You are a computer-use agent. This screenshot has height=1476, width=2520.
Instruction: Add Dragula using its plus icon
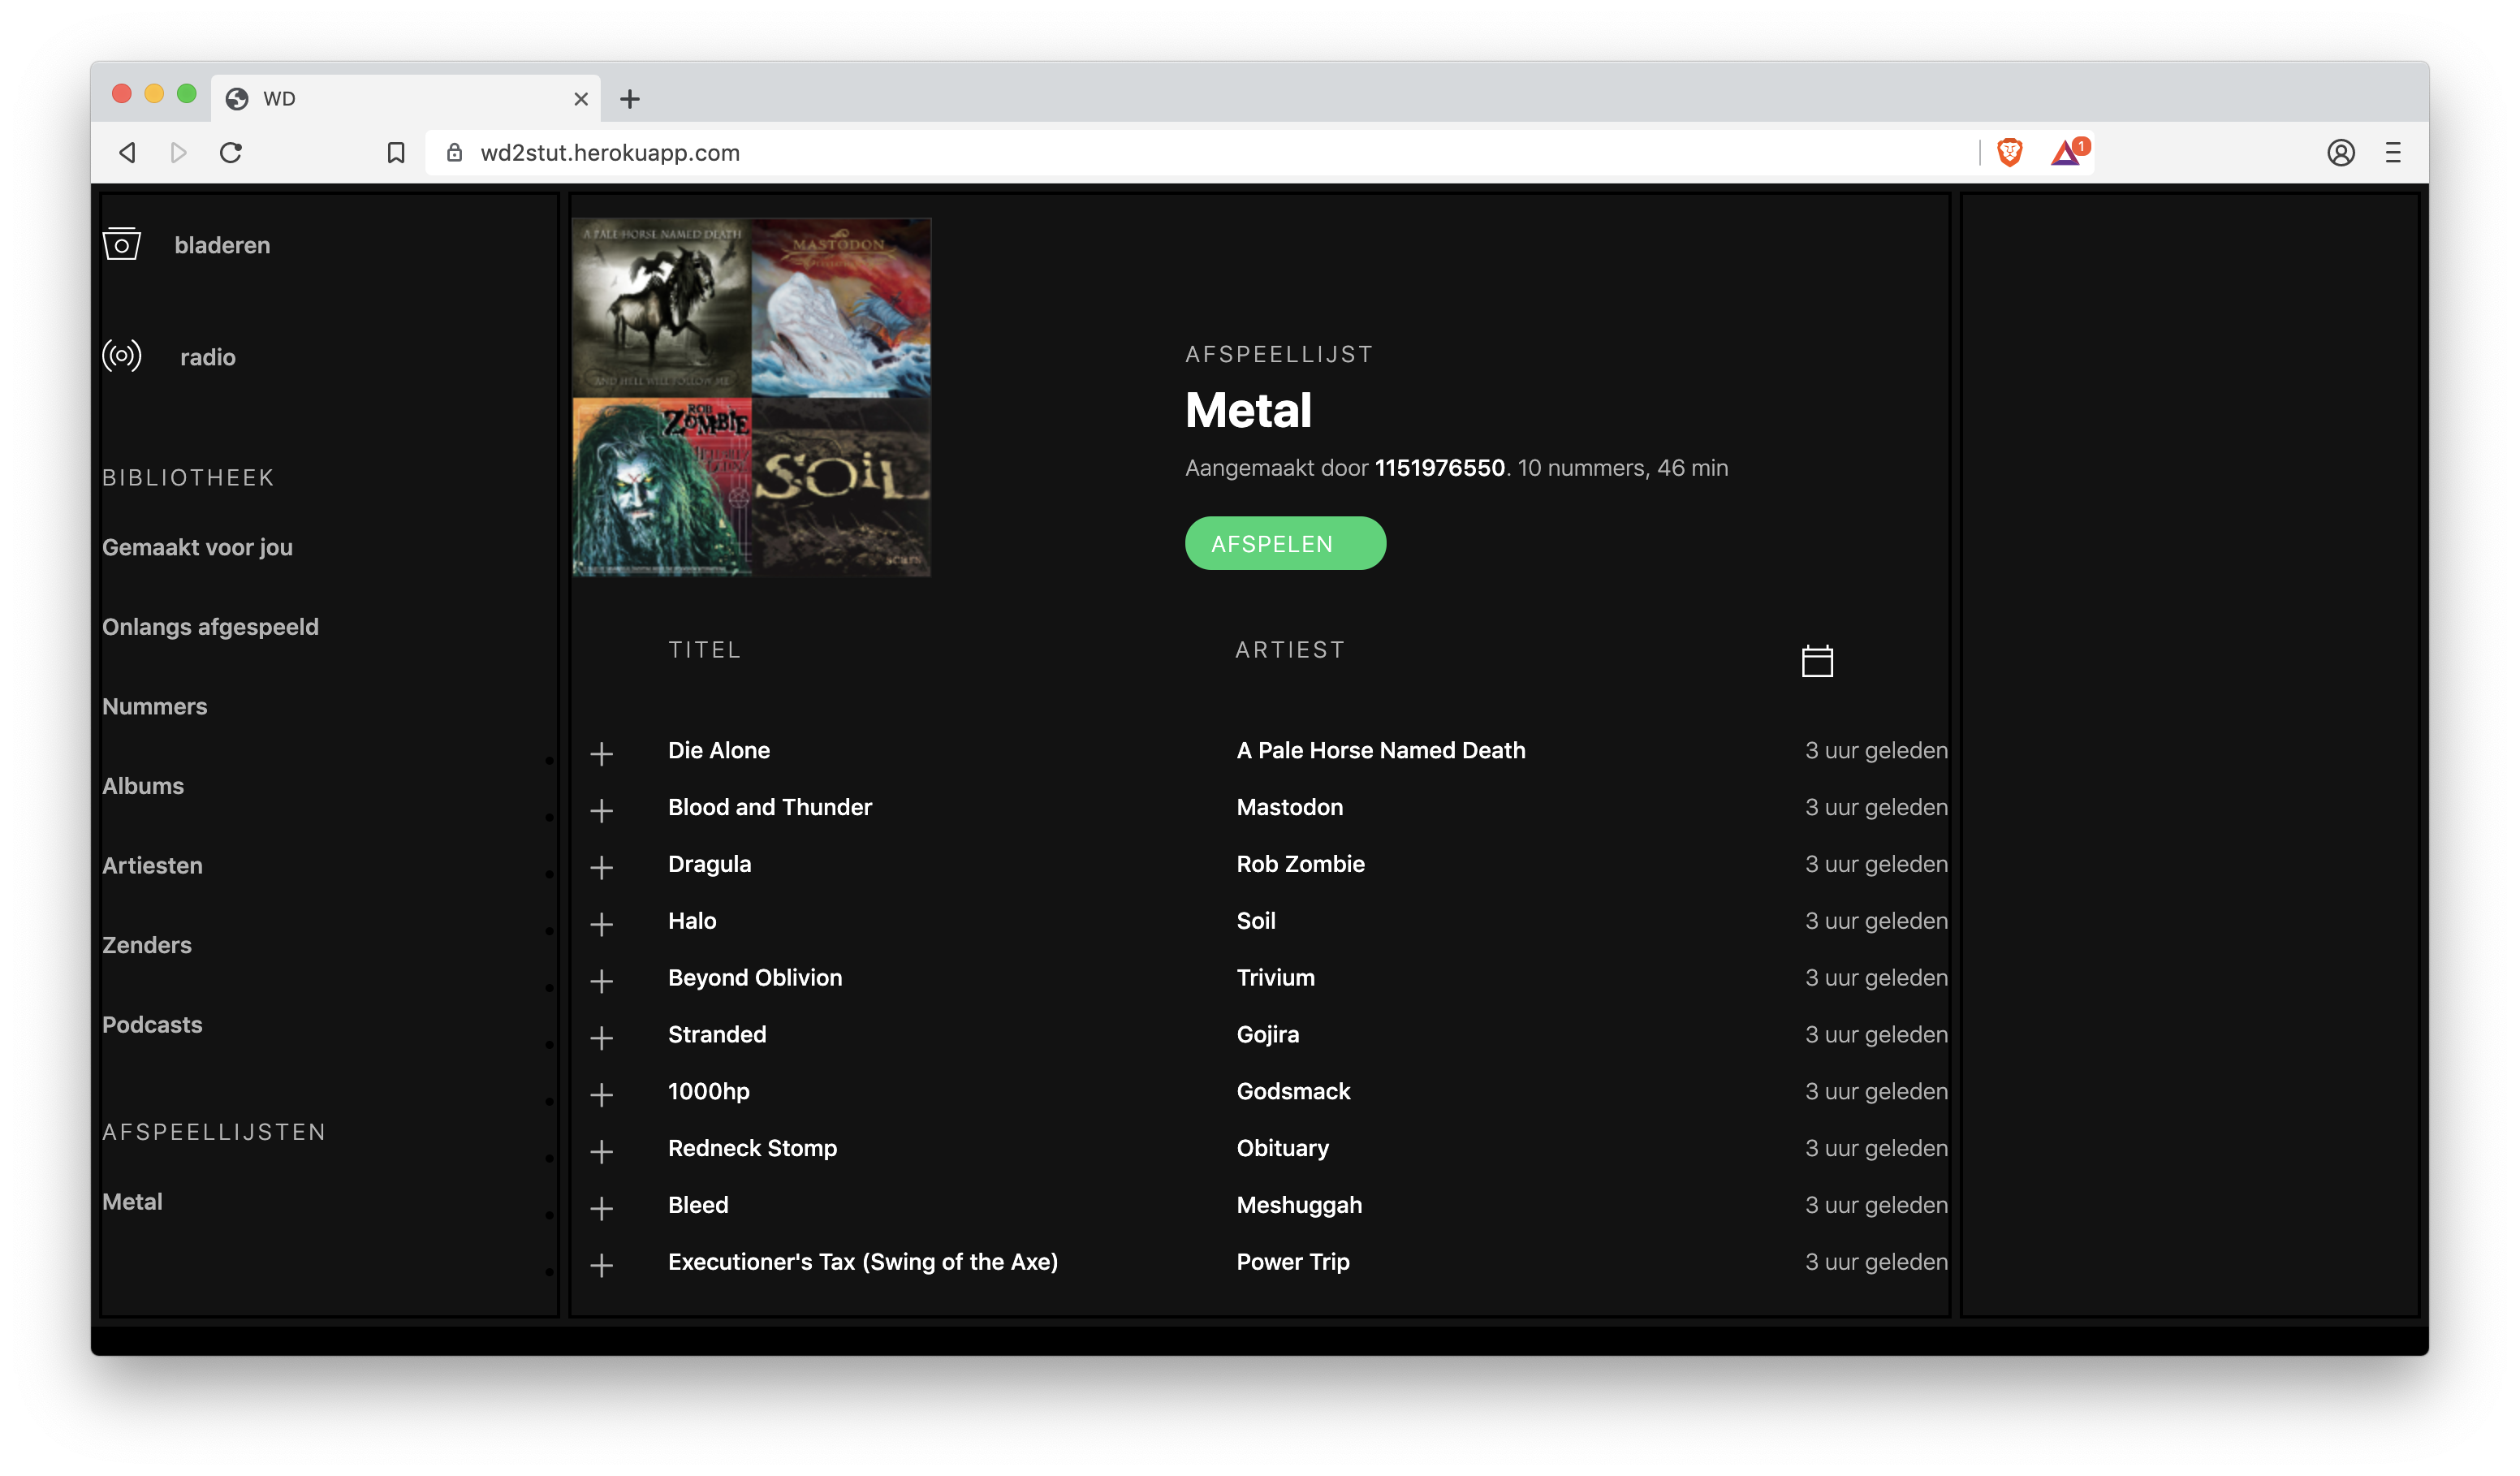[601, 867]
